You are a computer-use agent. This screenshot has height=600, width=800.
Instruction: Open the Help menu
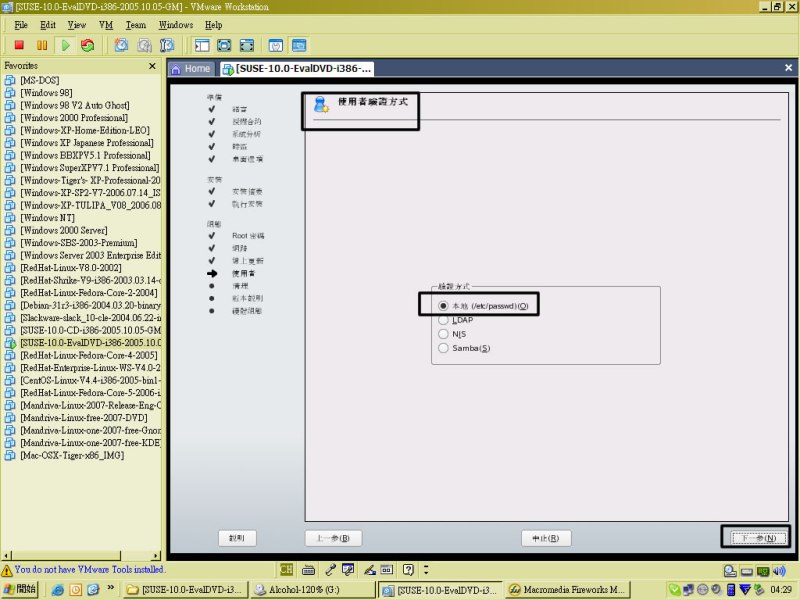tap(213, 25)
